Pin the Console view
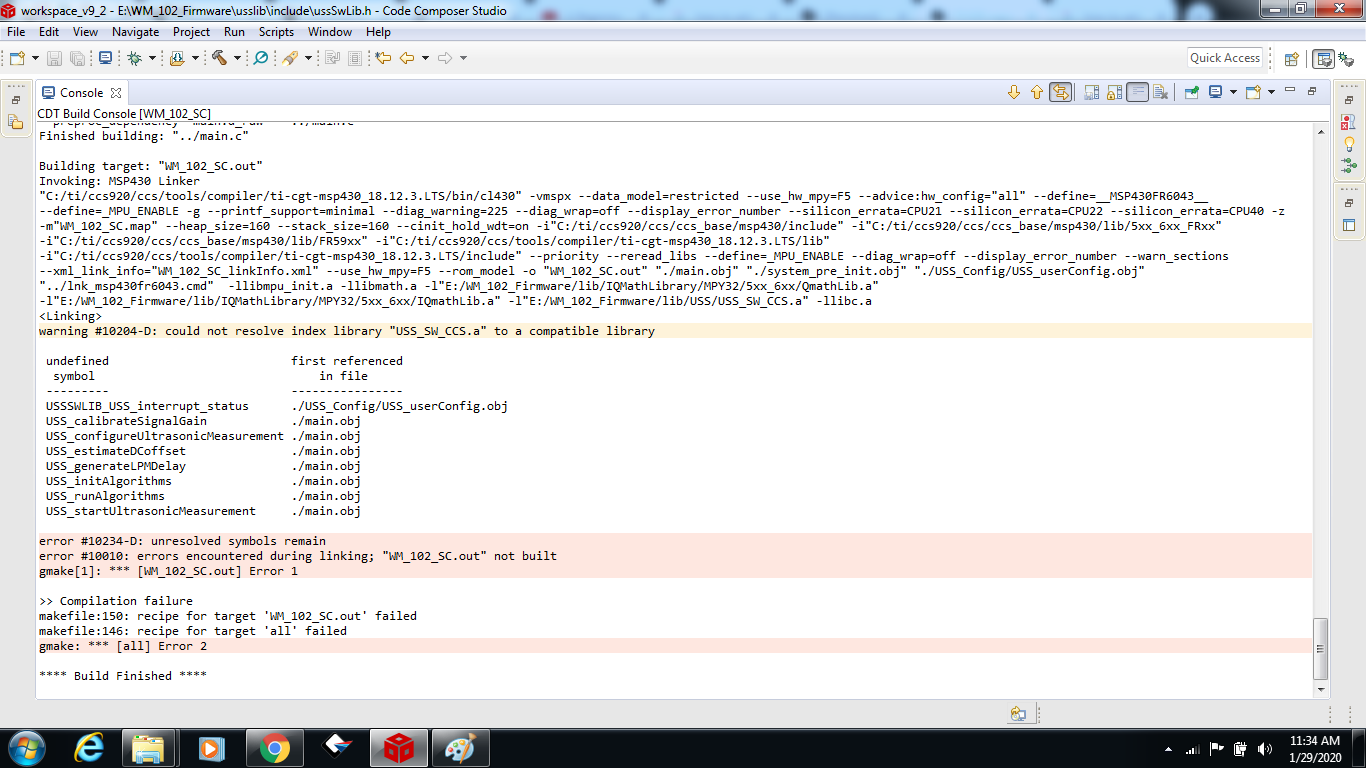 [x=1192, y=90]
